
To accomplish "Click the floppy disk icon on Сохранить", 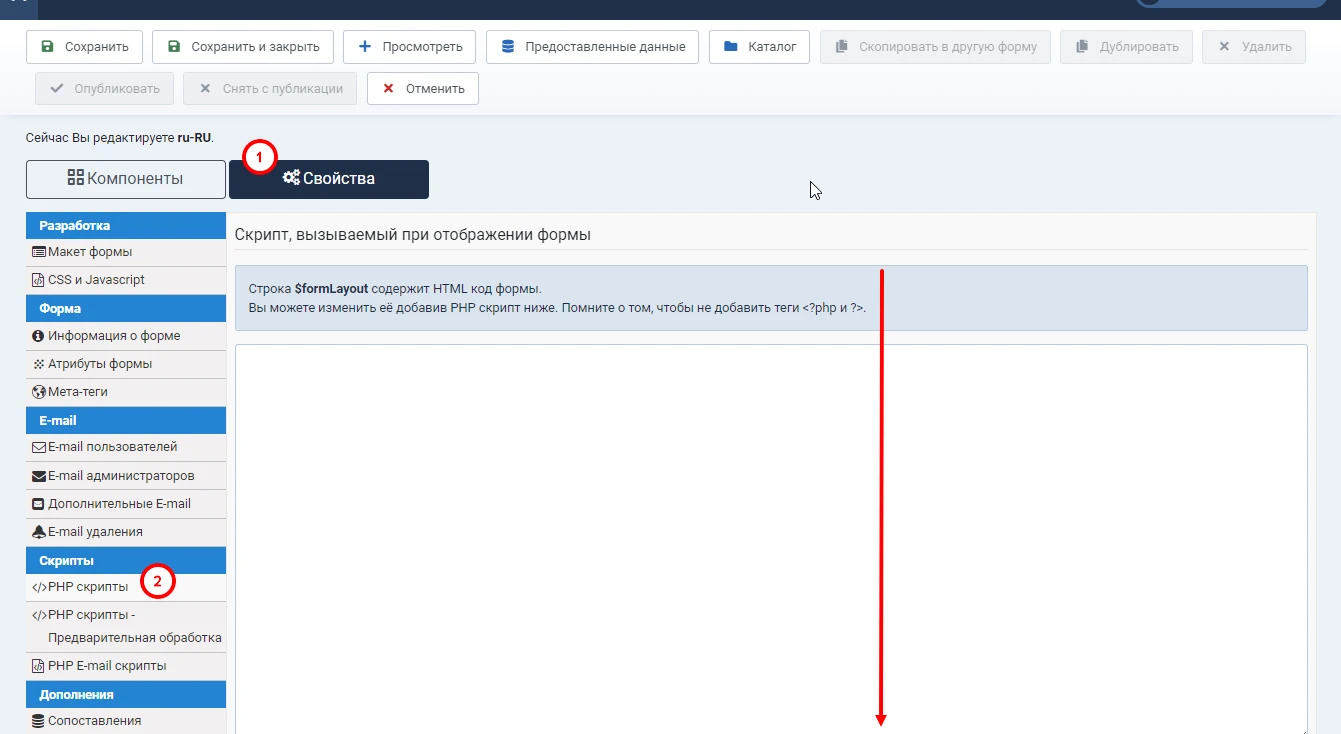I will point(47,47).
